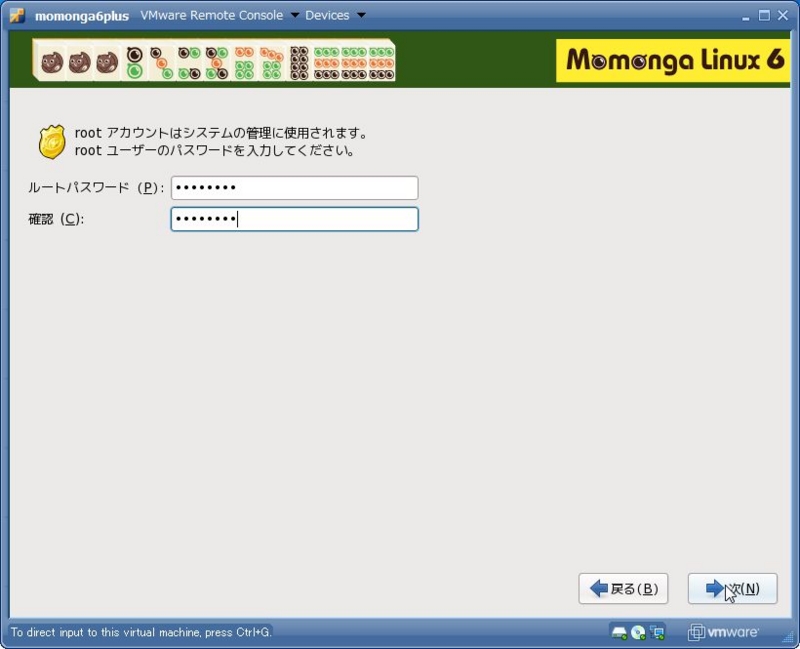Image resolution: width=800 pixels, height=649 pixels.
Task: Focus the ルートパスワード (P) field
Action: (x=294, y=188)
